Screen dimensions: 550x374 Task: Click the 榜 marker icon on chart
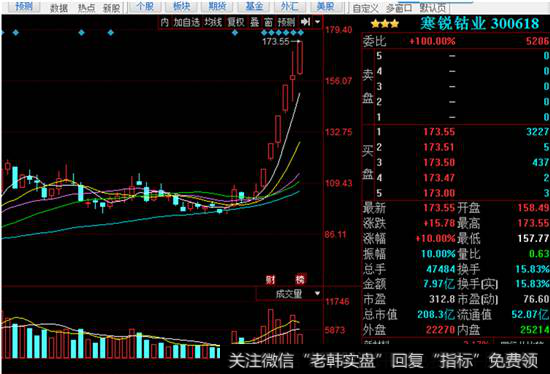[300, 280]
